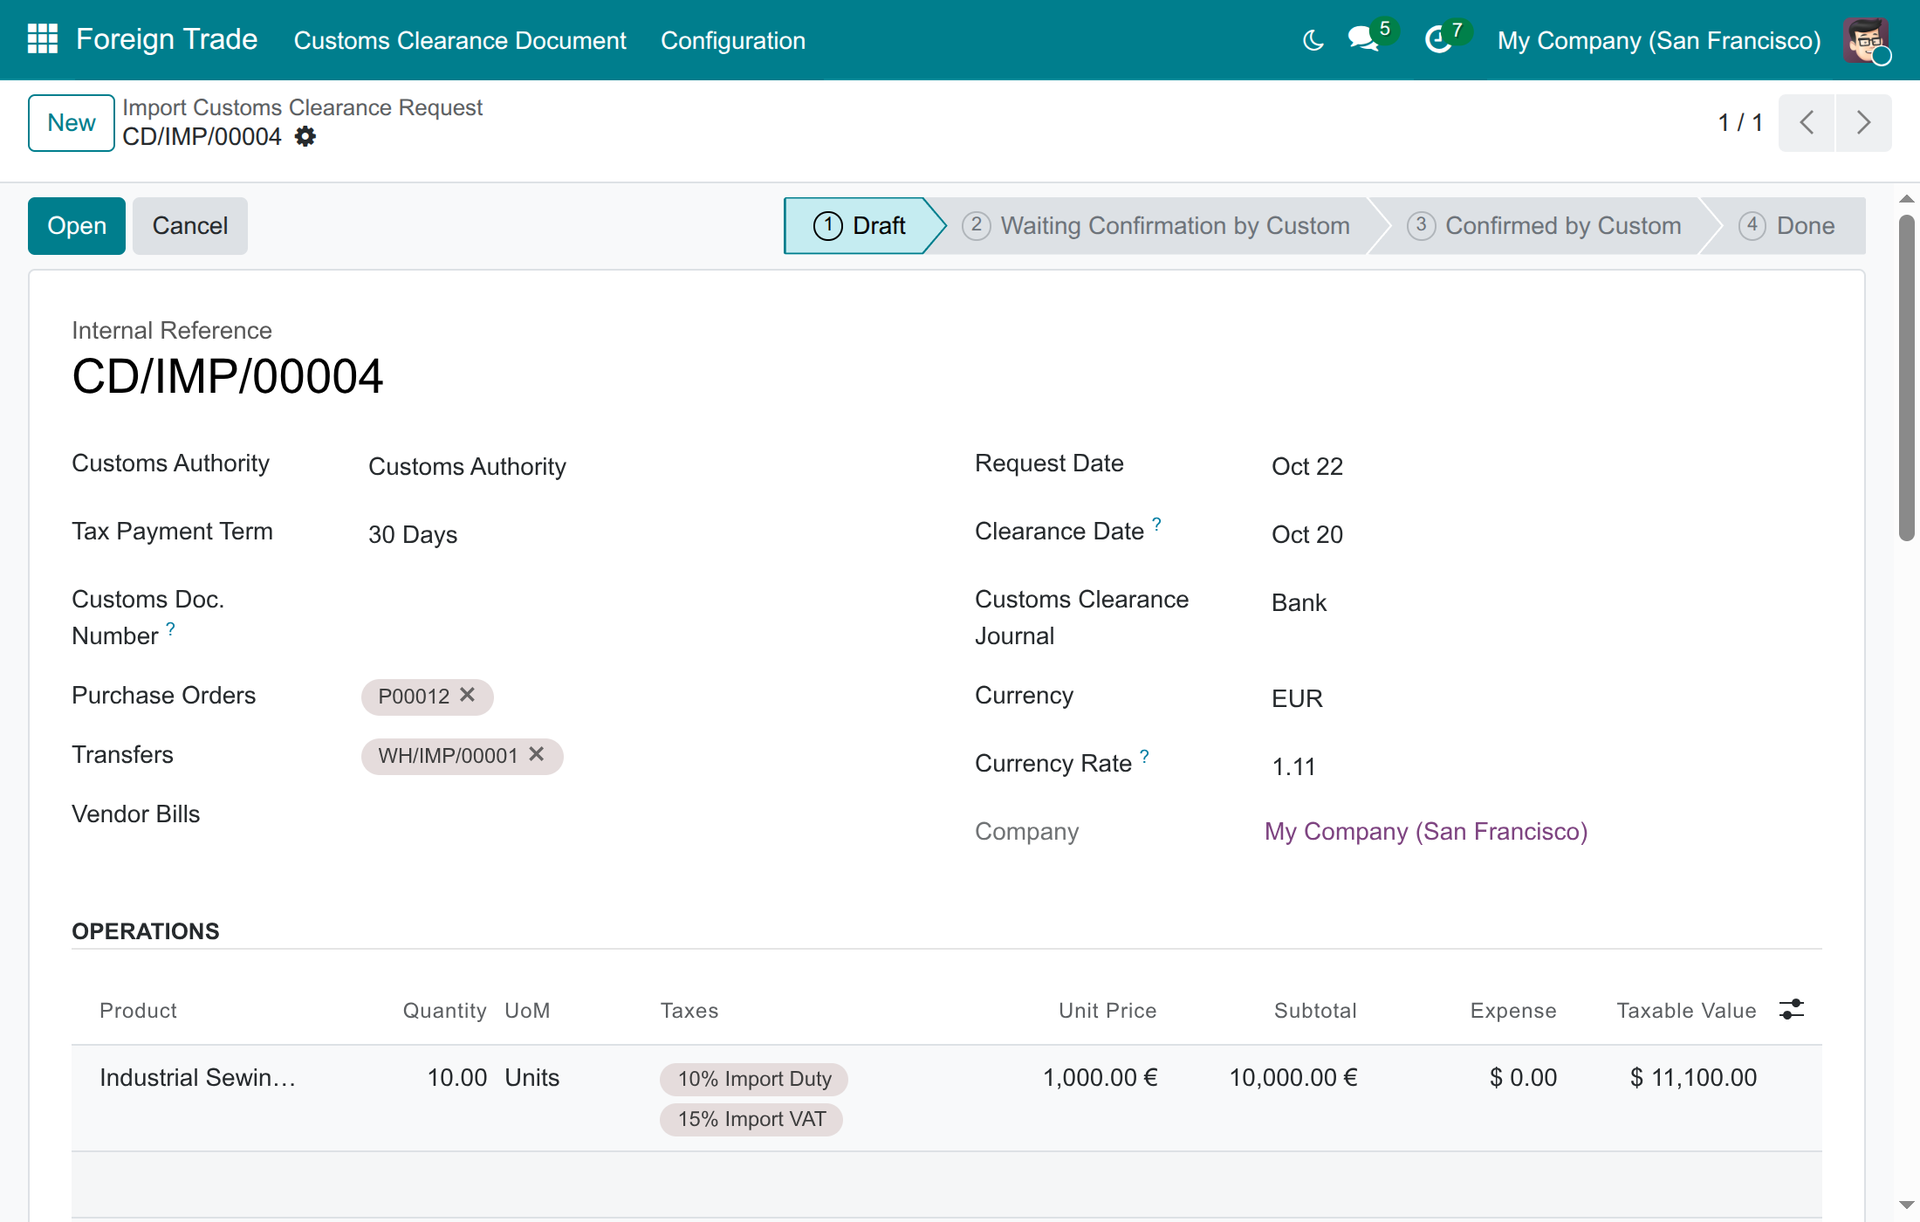This screenshot has height=1222, width=1920.
Task: Open the Import Customs Clearance Request breadcrumb
Action: click(x=302, y=107)
